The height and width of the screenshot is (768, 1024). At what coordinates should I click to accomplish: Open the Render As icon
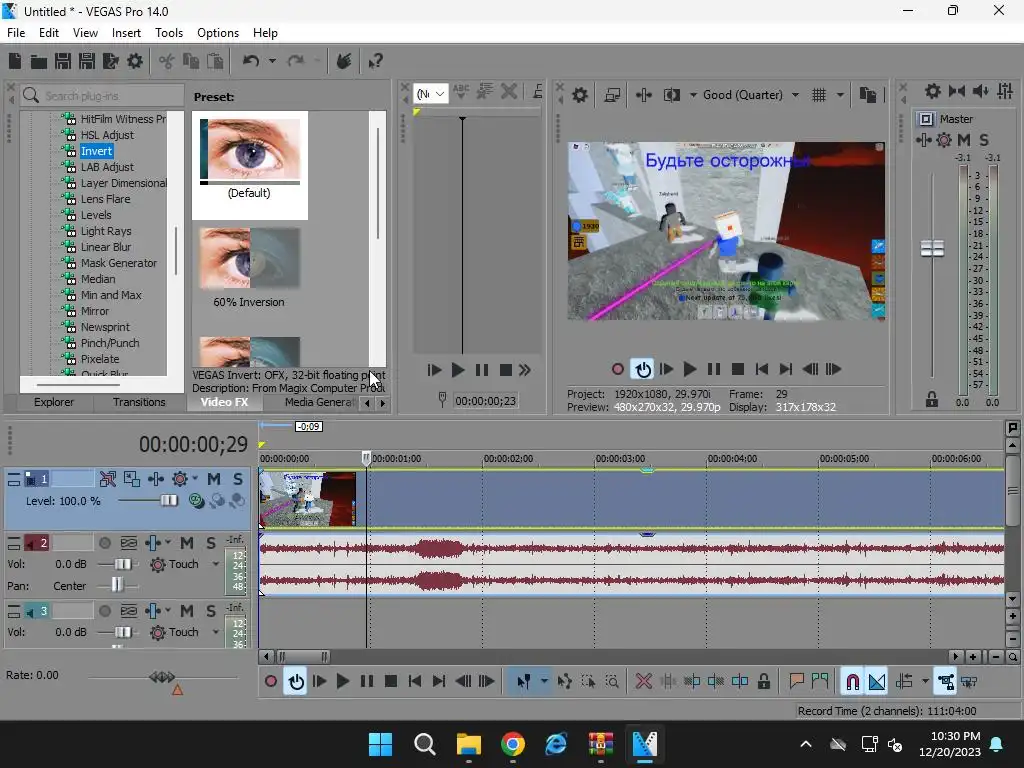tap(111, 61)
